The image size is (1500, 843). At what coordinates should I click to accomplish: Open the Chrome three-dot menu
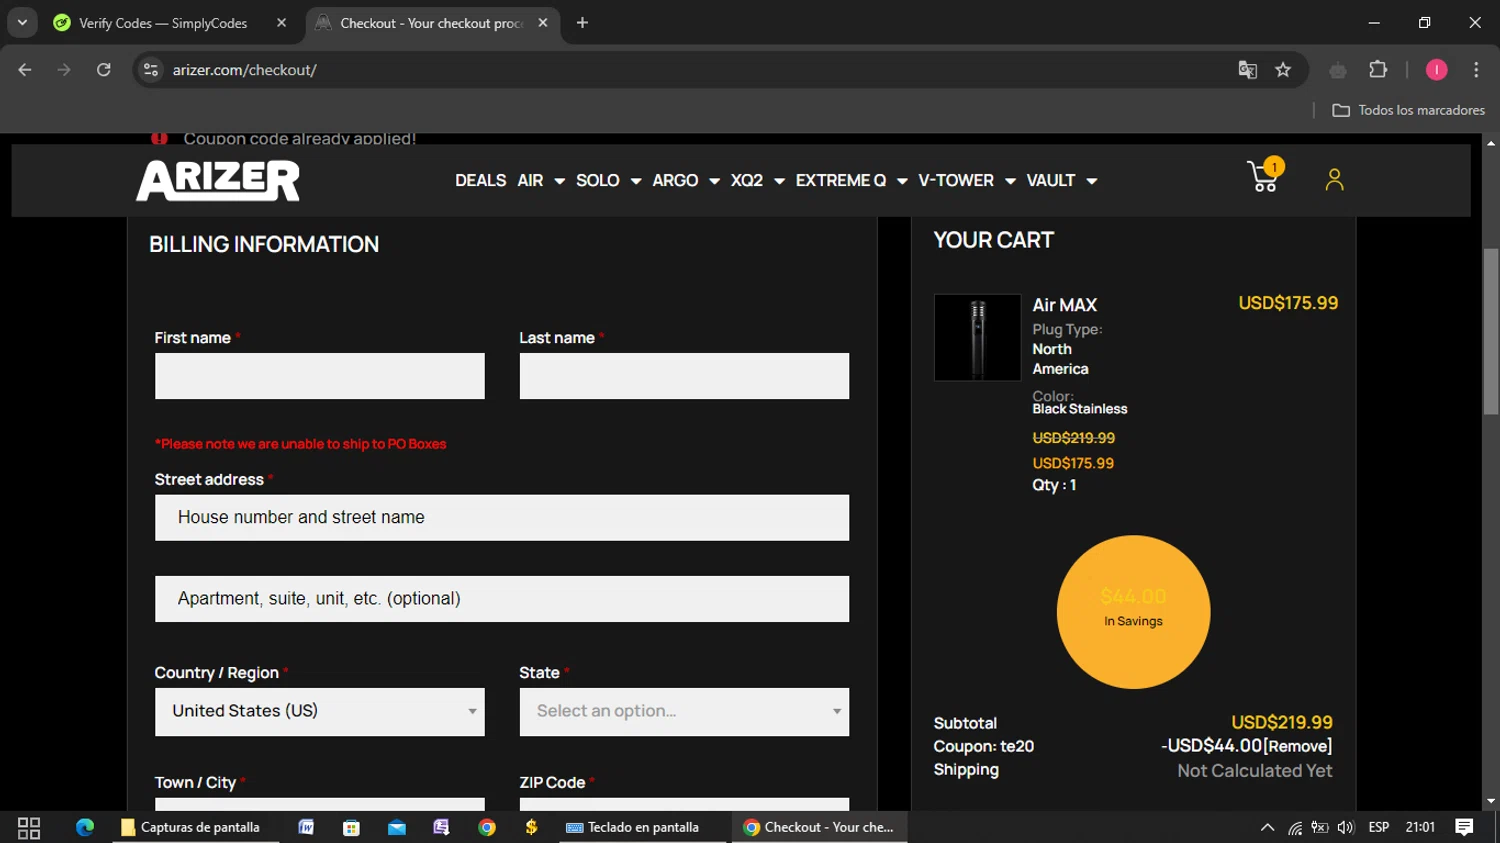[1476, 70]
